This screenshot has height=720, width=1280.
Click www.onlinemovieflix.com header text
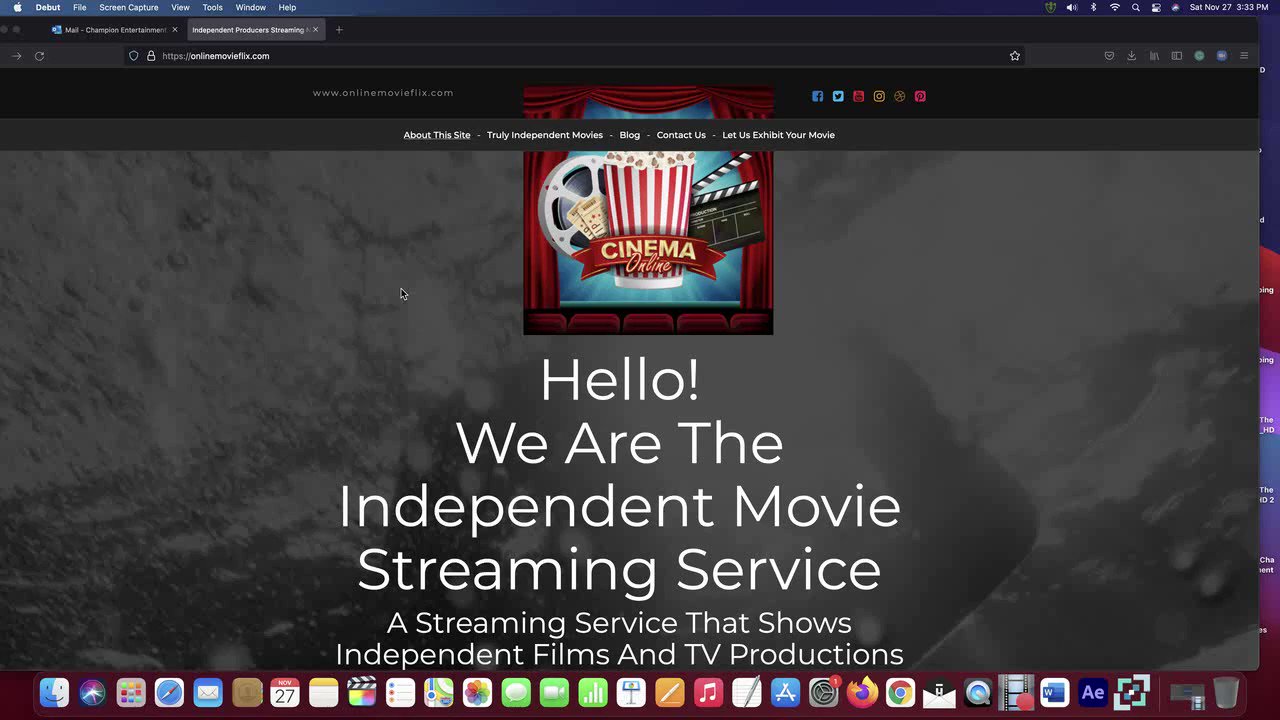point(383,93)
